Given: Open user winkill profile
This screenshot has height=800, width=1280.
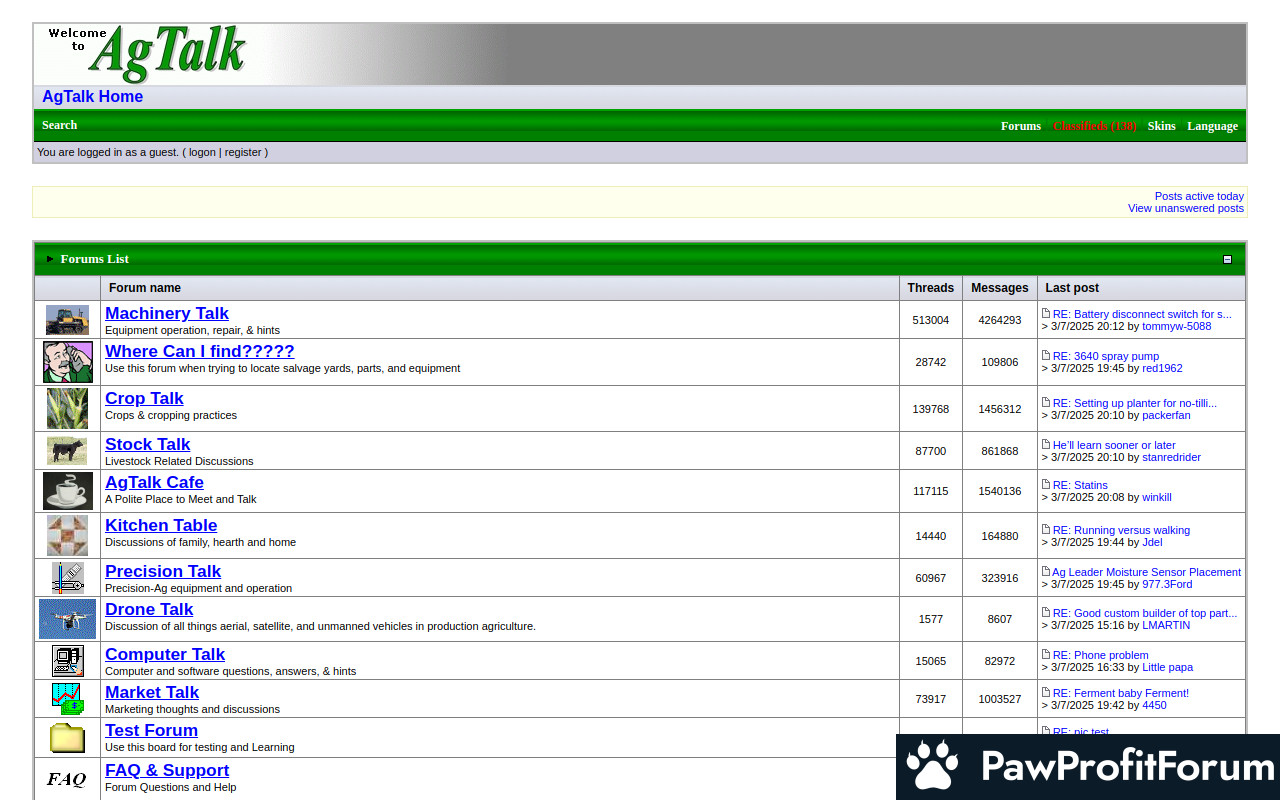Looking at the screenshot, I should pos(1157,497).
